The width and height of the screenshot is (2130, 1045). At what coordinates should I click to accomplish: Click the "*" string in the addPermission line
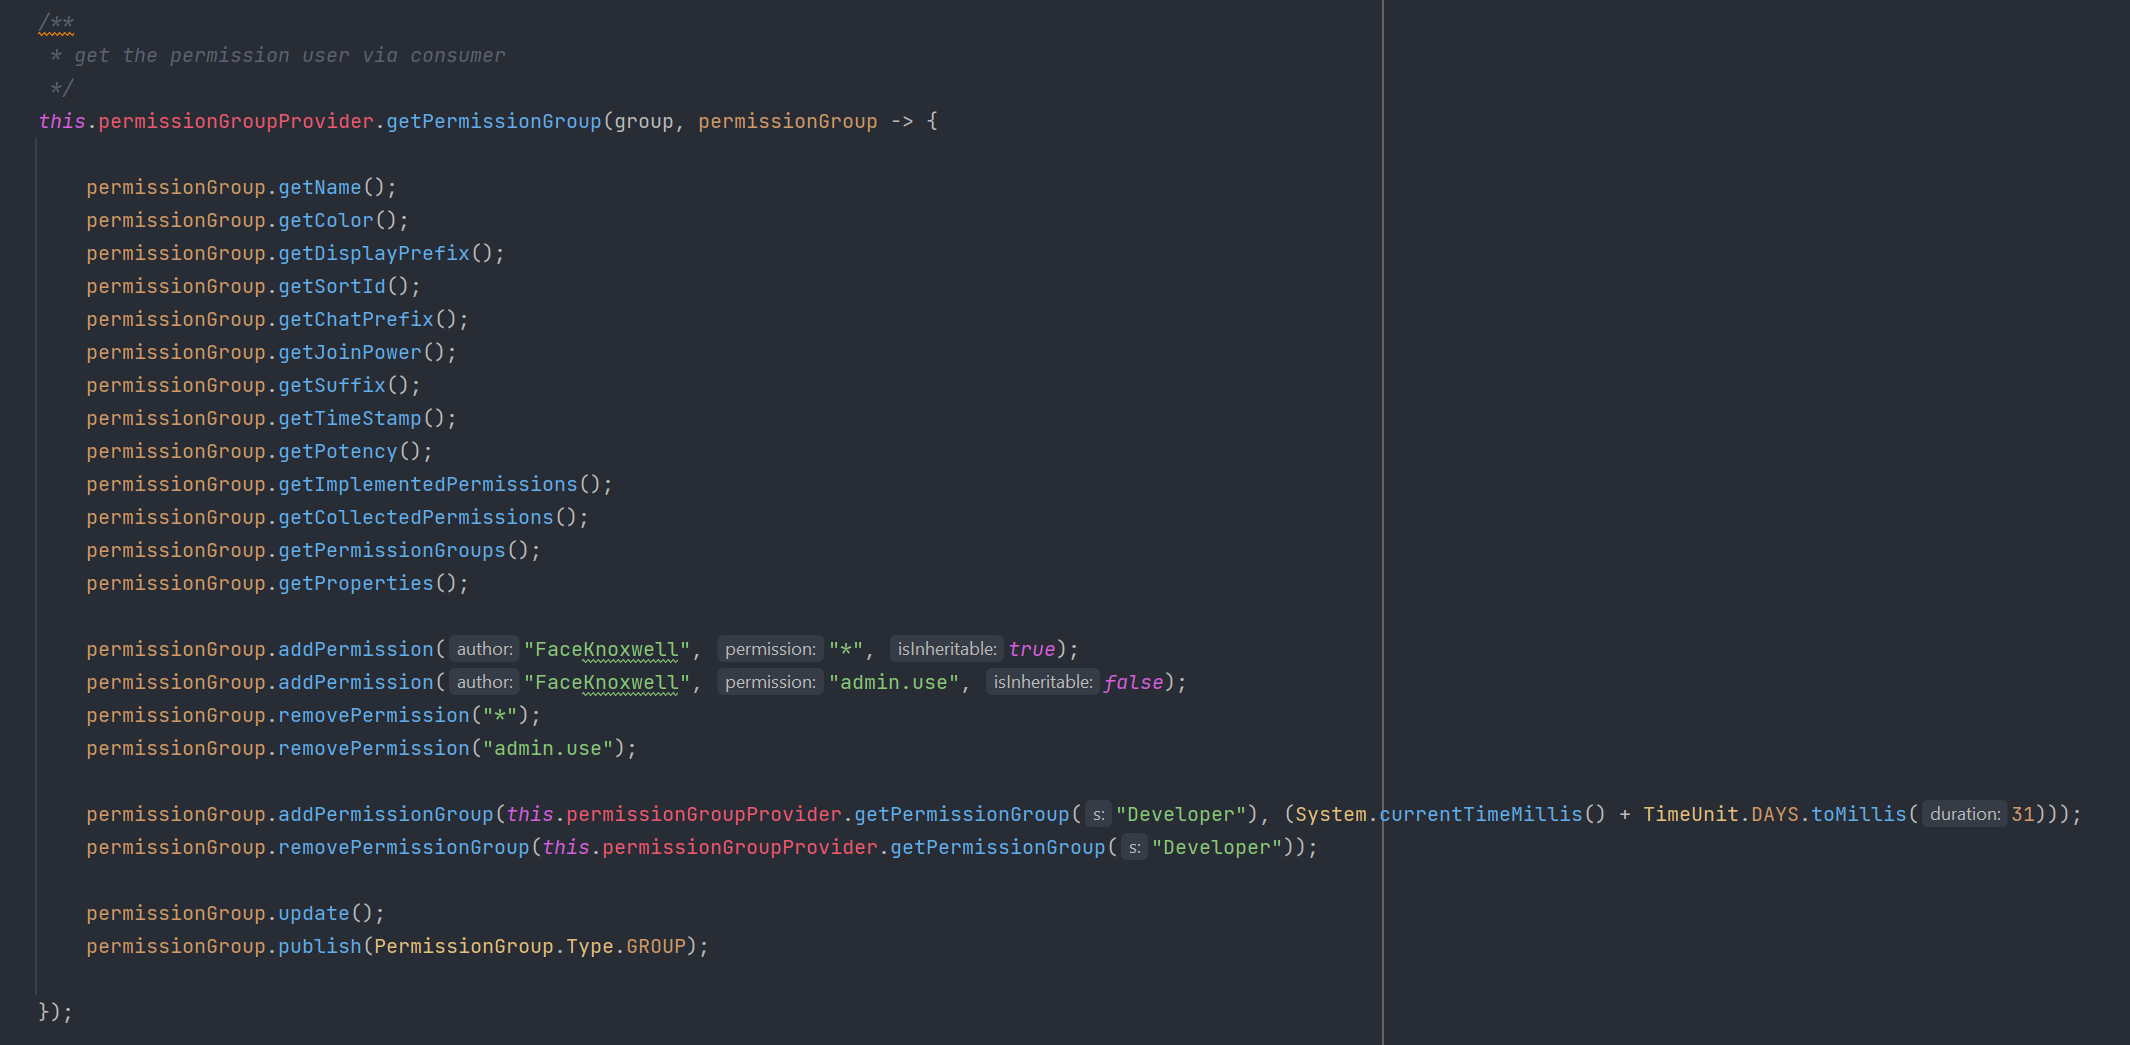846,649
